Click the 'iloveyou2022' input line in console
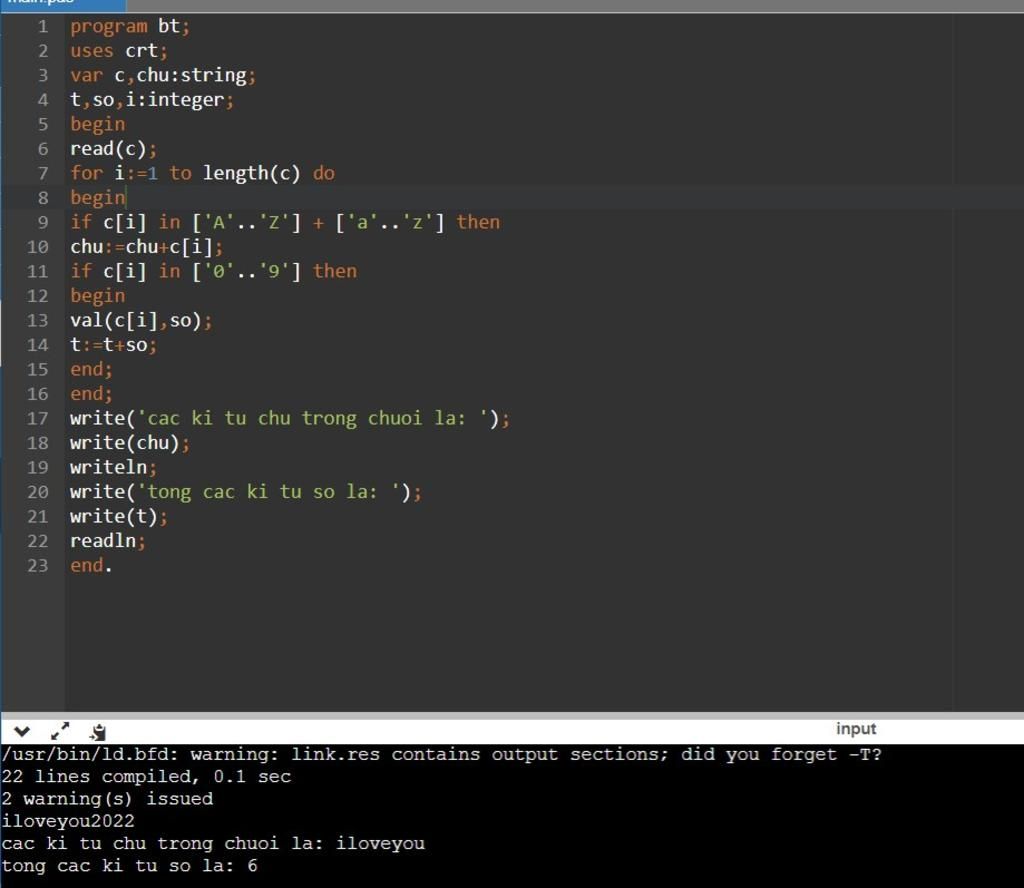 pos(68,821)
